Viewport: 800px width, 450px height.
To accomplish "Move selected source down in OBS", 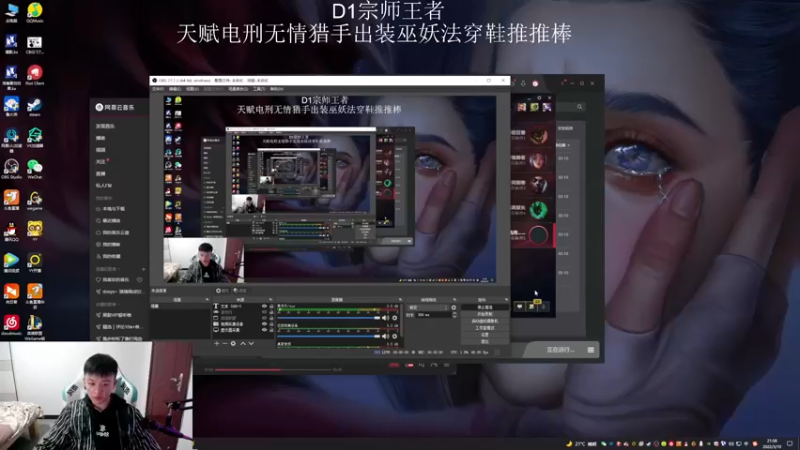I will (x=251, y=343).
